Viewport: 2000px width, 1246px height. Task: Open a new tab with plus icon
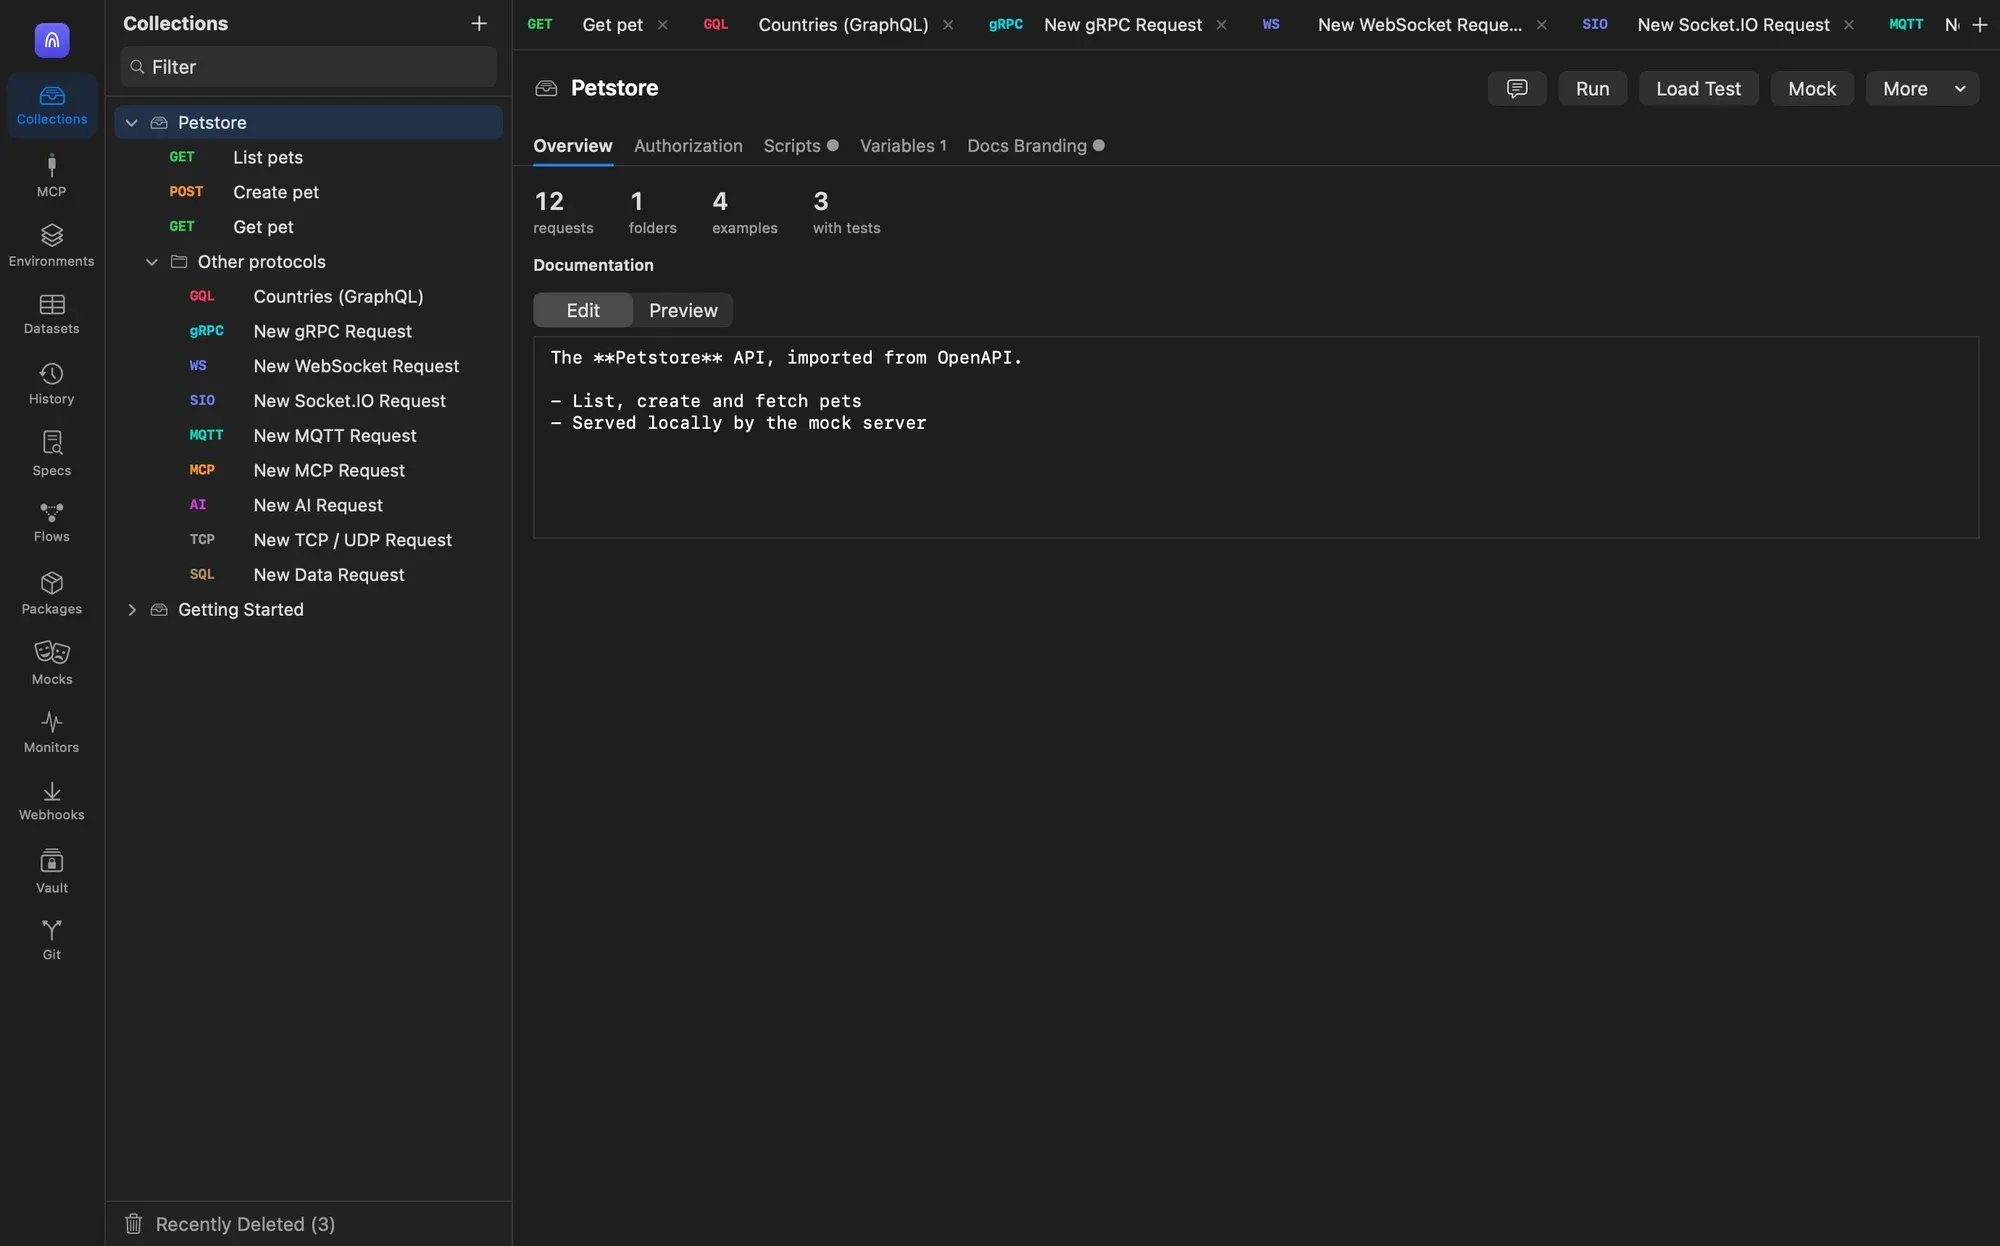[1979, 24]
